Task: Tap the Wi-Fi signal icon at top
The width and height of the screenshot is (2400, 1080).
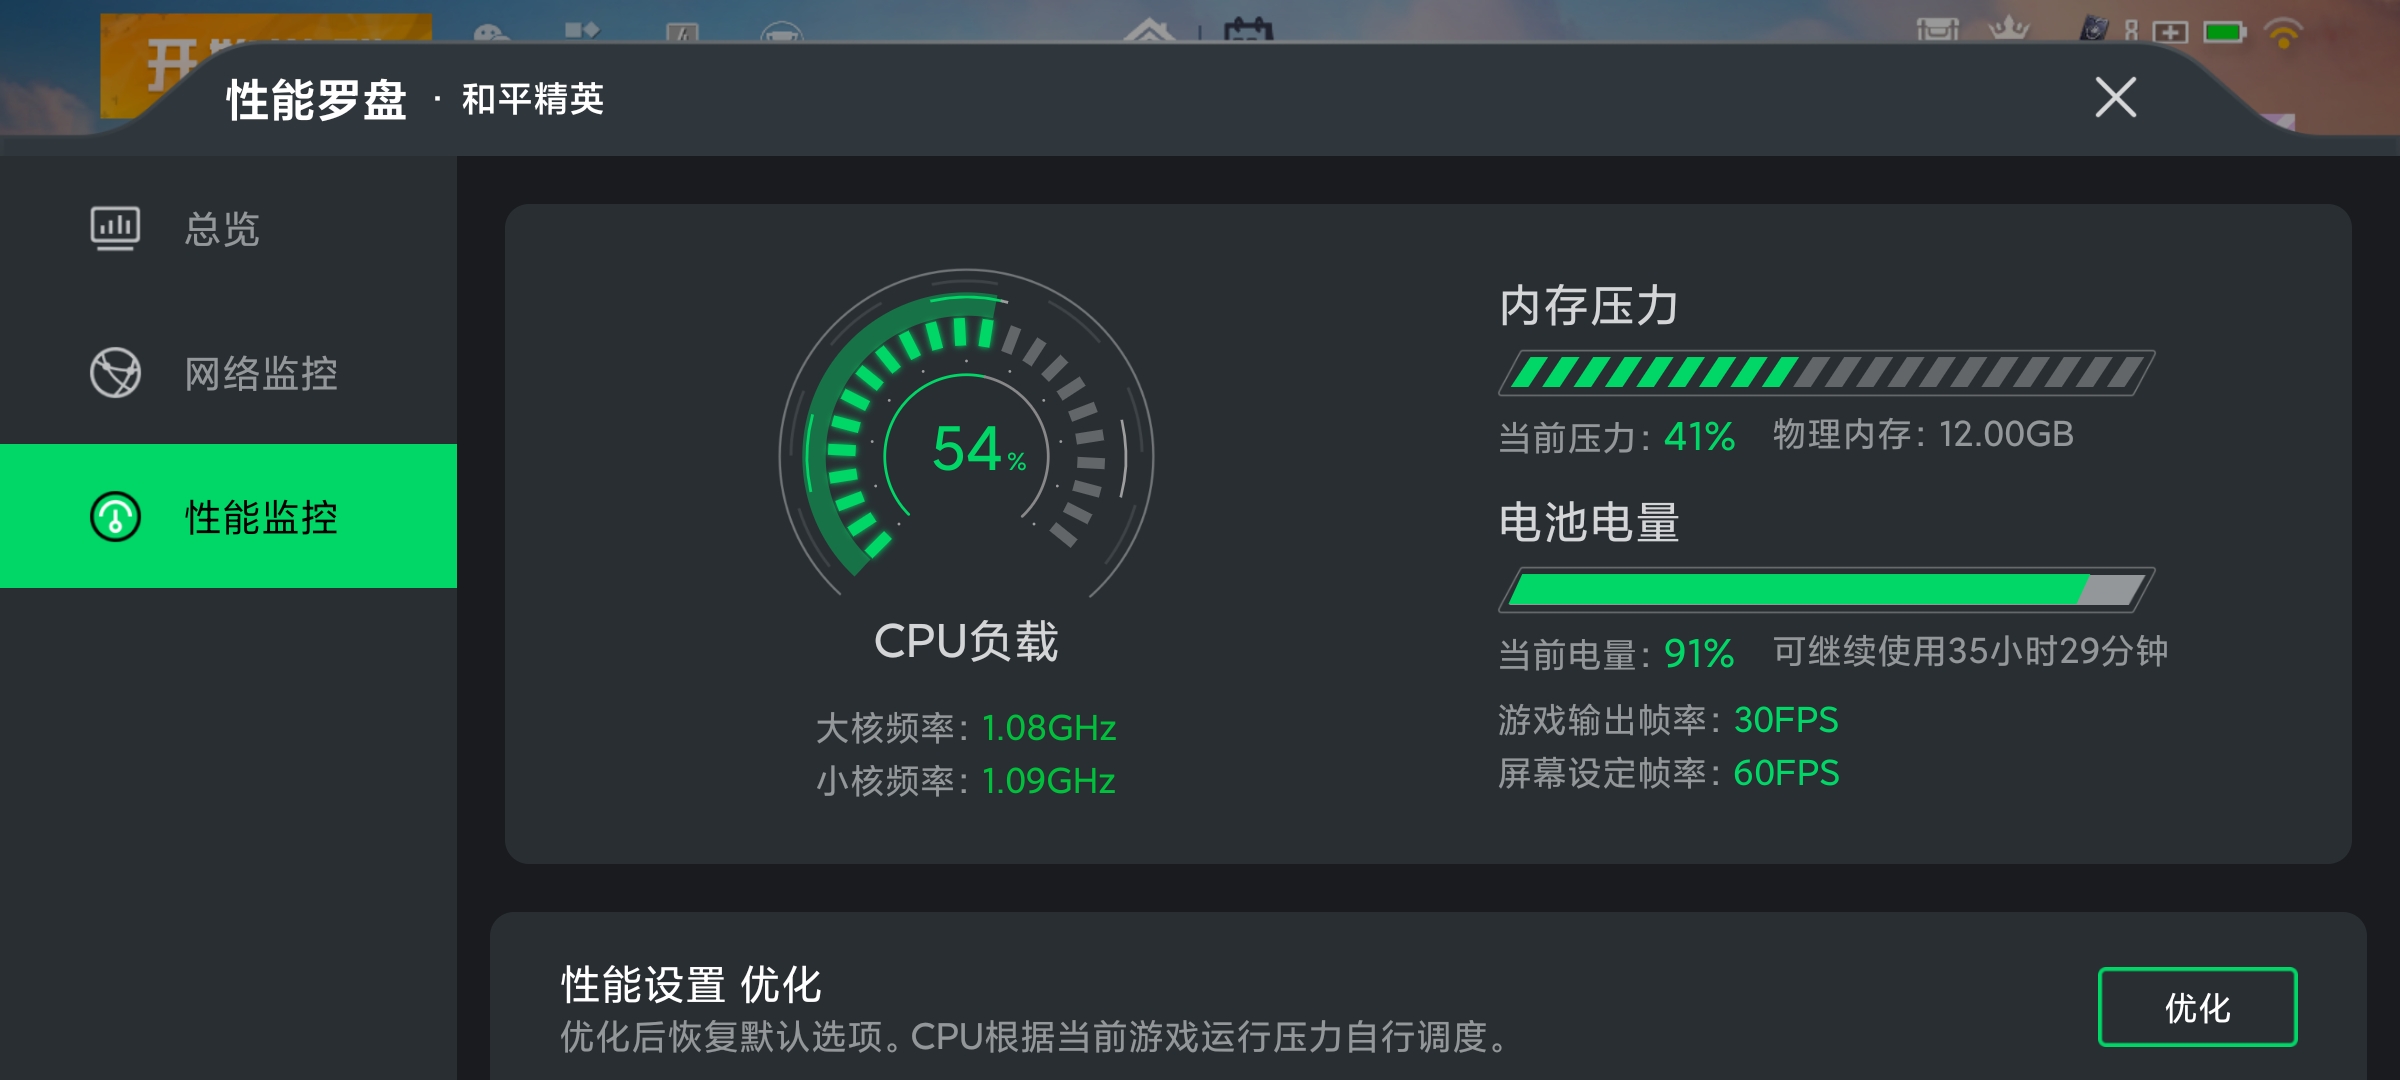Action: (2284, 33)
